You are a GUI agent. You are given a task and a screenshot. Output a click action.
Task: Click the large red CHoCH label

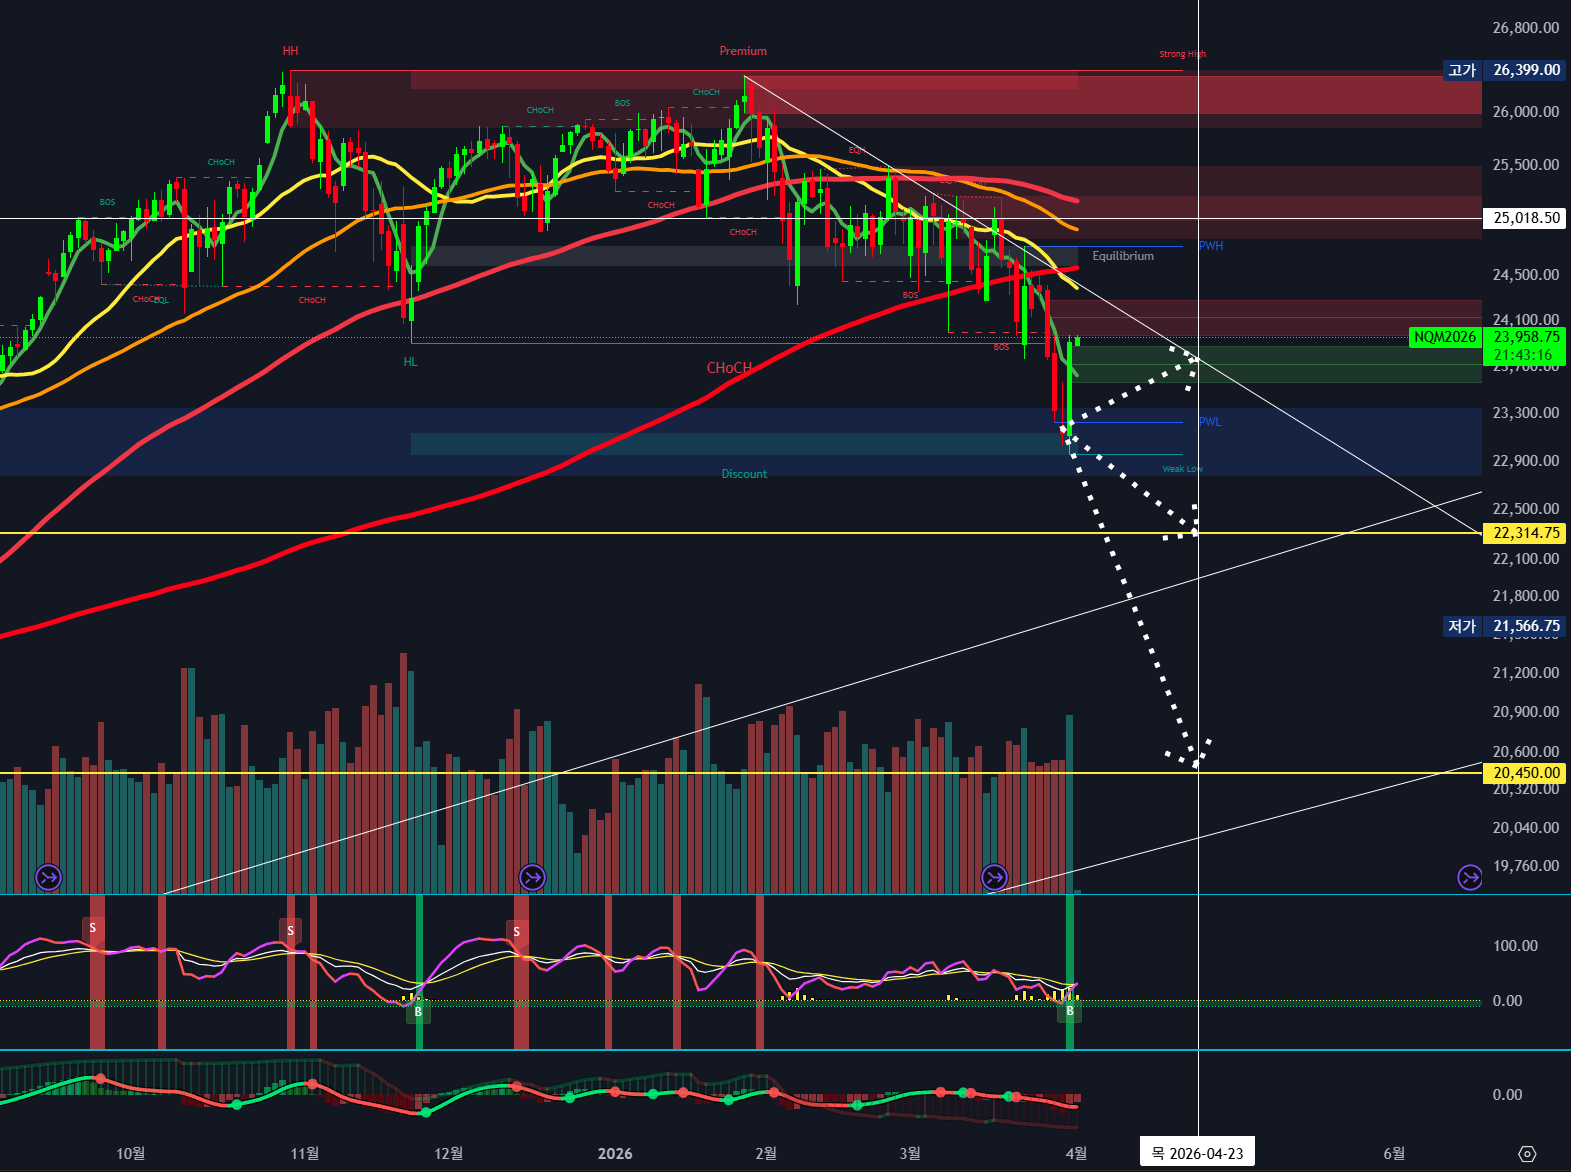[x=729, y=368]
